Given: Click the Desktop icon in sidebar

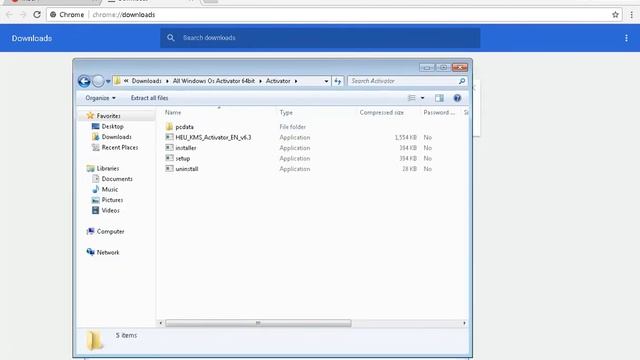Looking at the screenshot, I should point(96,127).
